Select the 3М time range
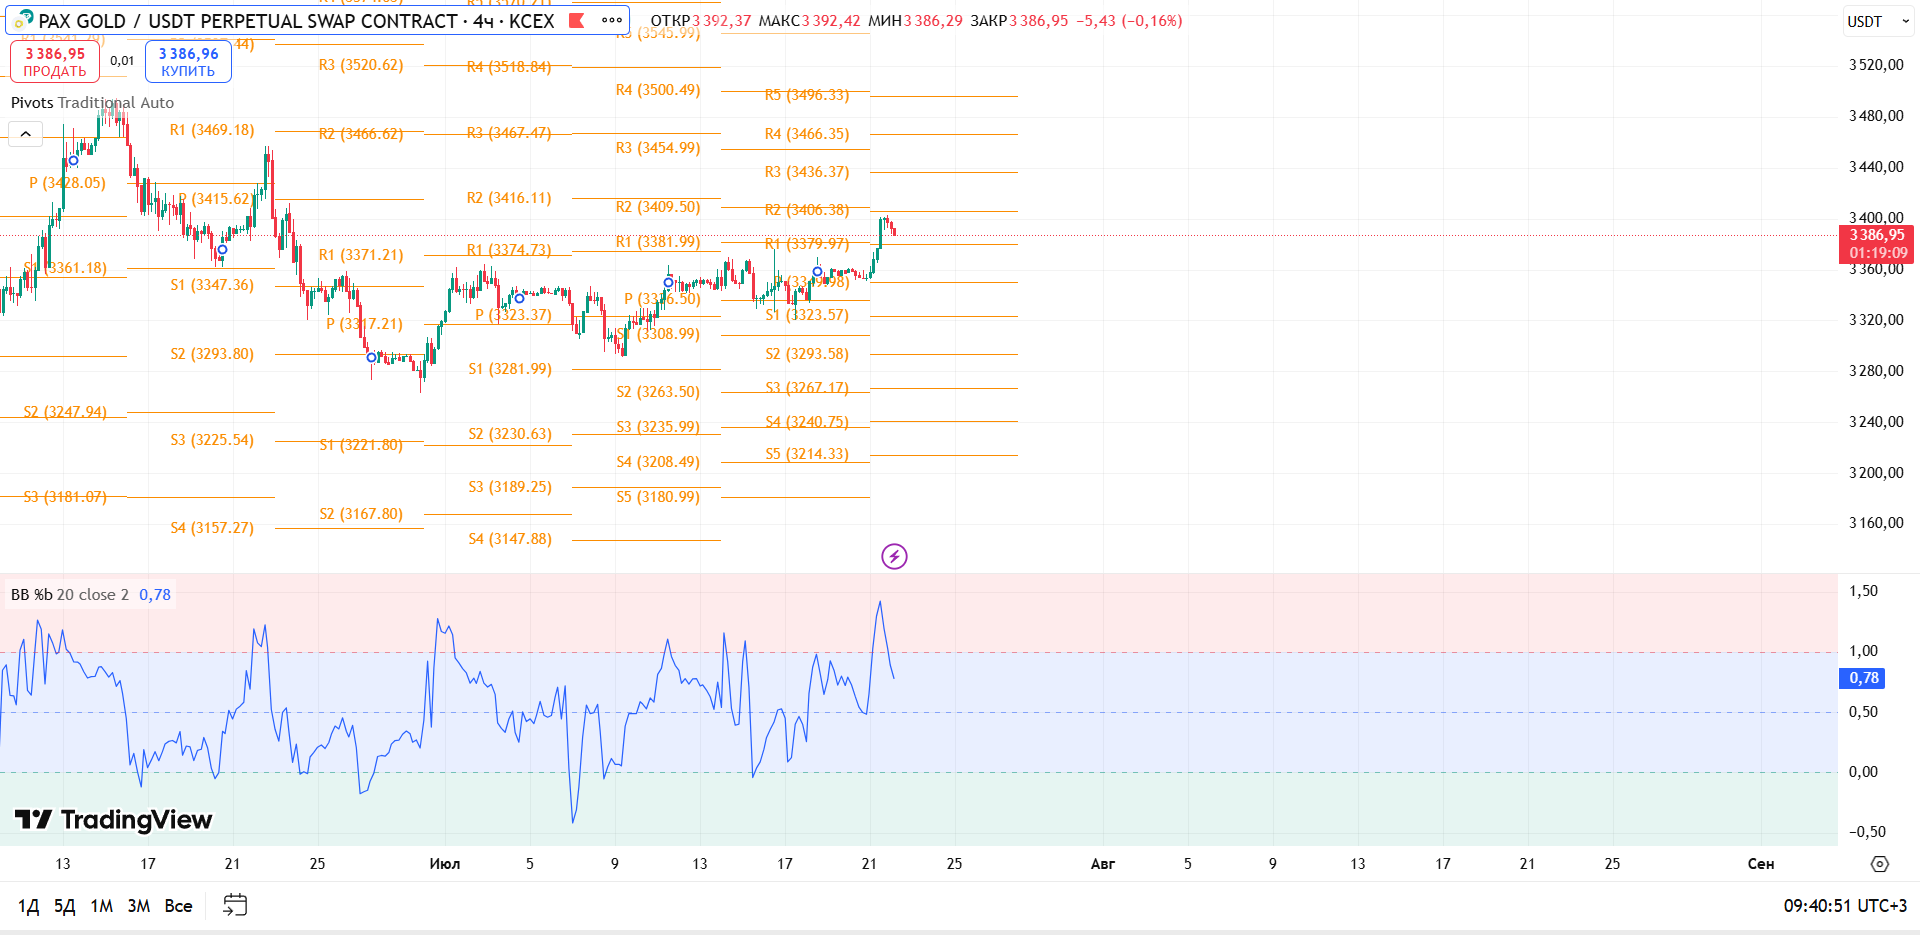This screenshot has width=1920, height=935. pyautogui.click(x=139, y=906)
